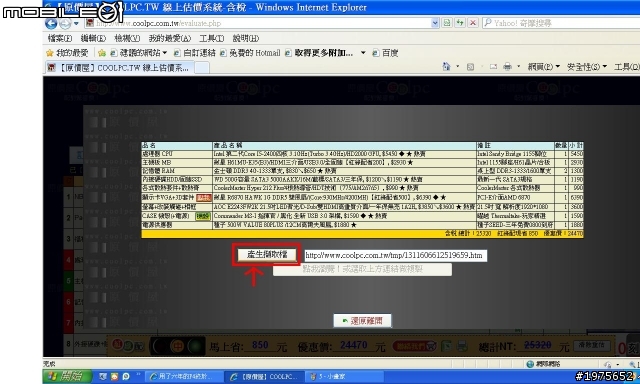Click the Home icon in command bar
This screenshot has height=384, width=640.
click(x=446, y=67)
